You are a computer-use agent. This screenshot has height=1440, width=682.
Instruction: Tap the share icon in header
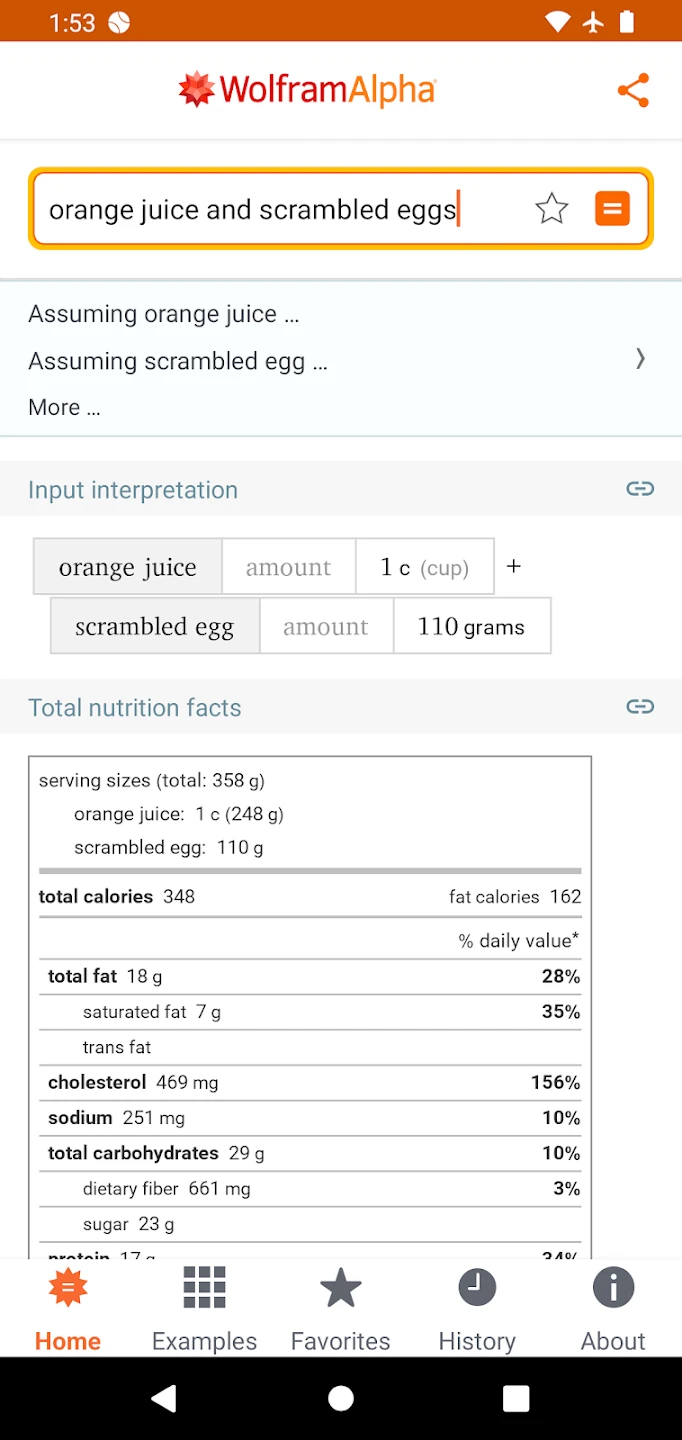[x=633, y=90]
